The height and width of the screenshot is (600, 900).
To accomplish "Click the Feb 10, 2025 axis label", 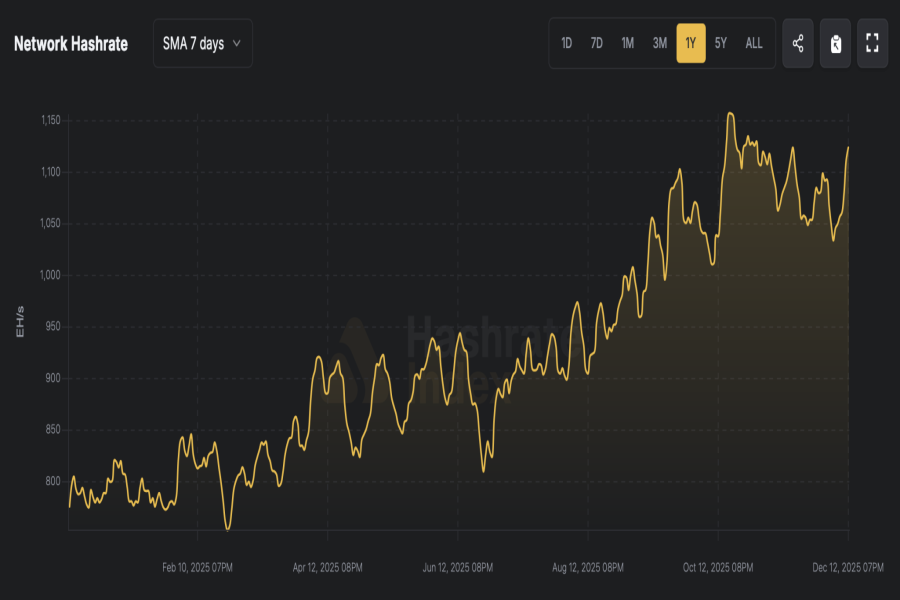I will tap(198, 567).
